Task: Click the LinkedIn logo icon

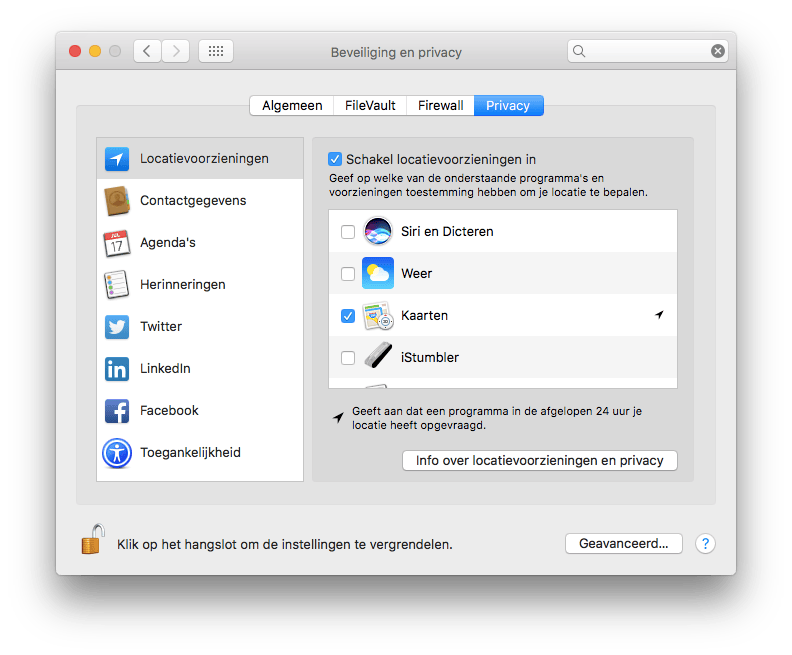Action: click(117, 369)
